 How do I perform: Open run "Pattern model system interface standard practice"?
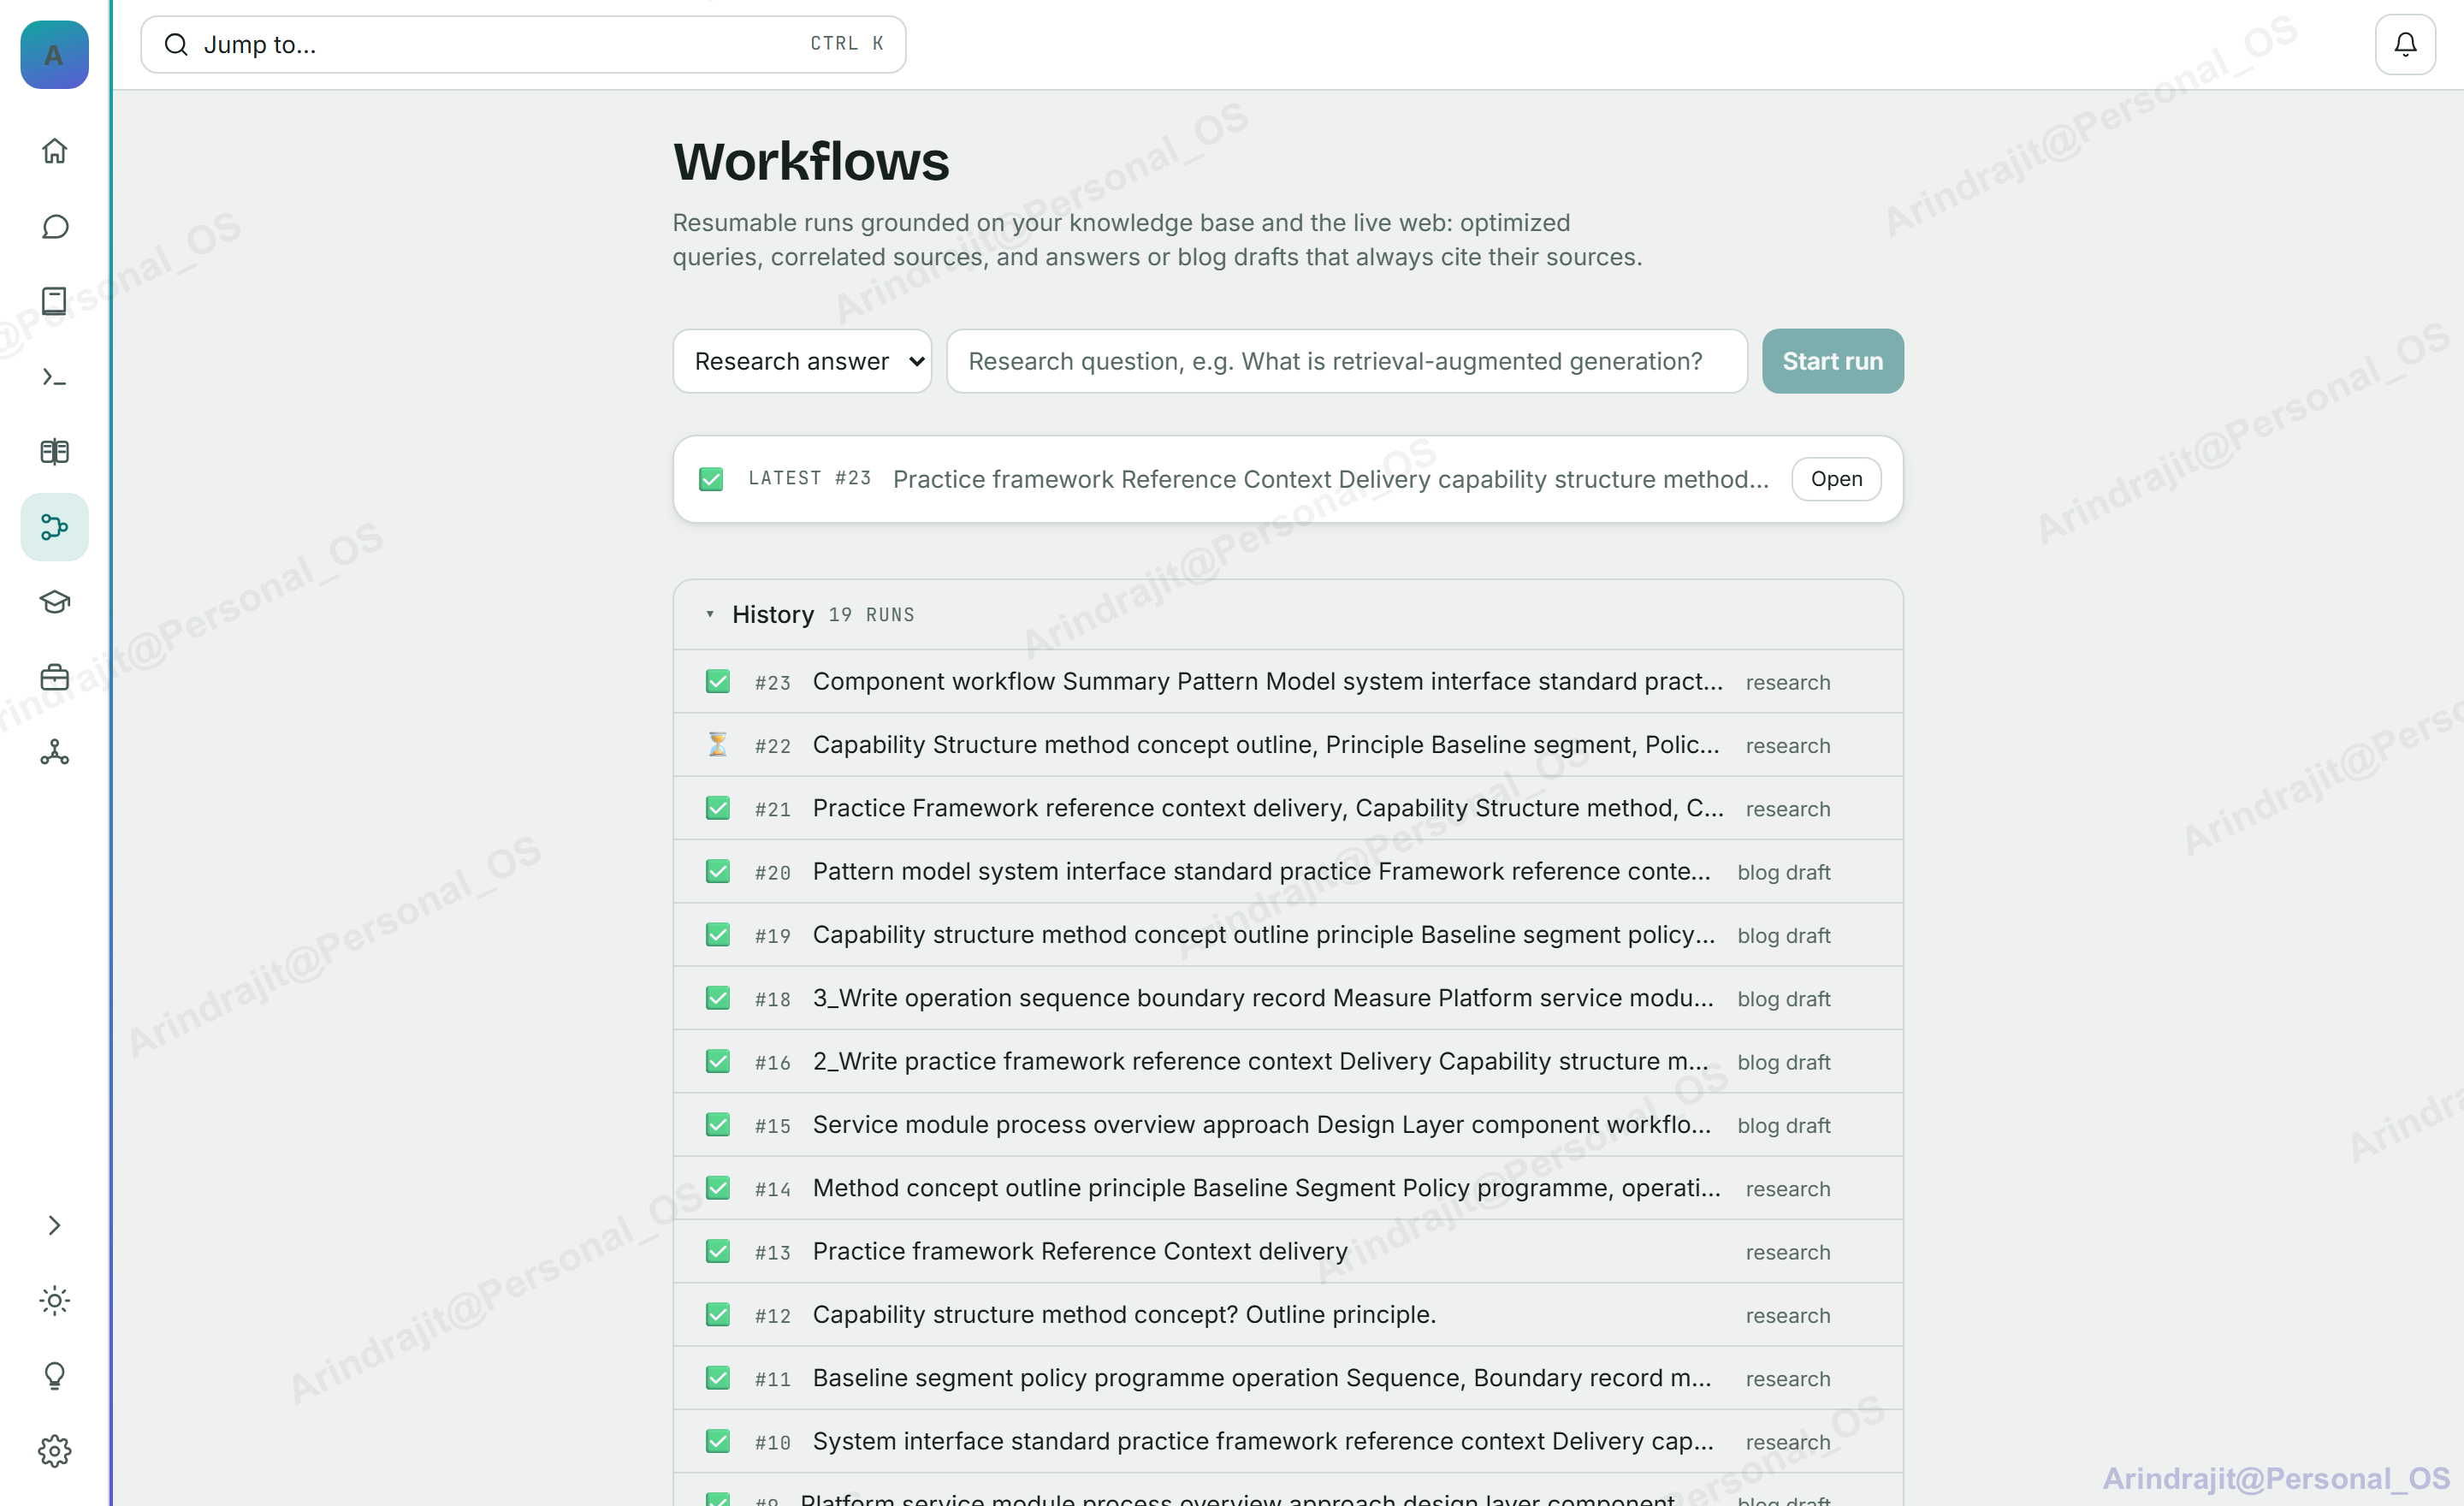click(x=1288, y=871)
